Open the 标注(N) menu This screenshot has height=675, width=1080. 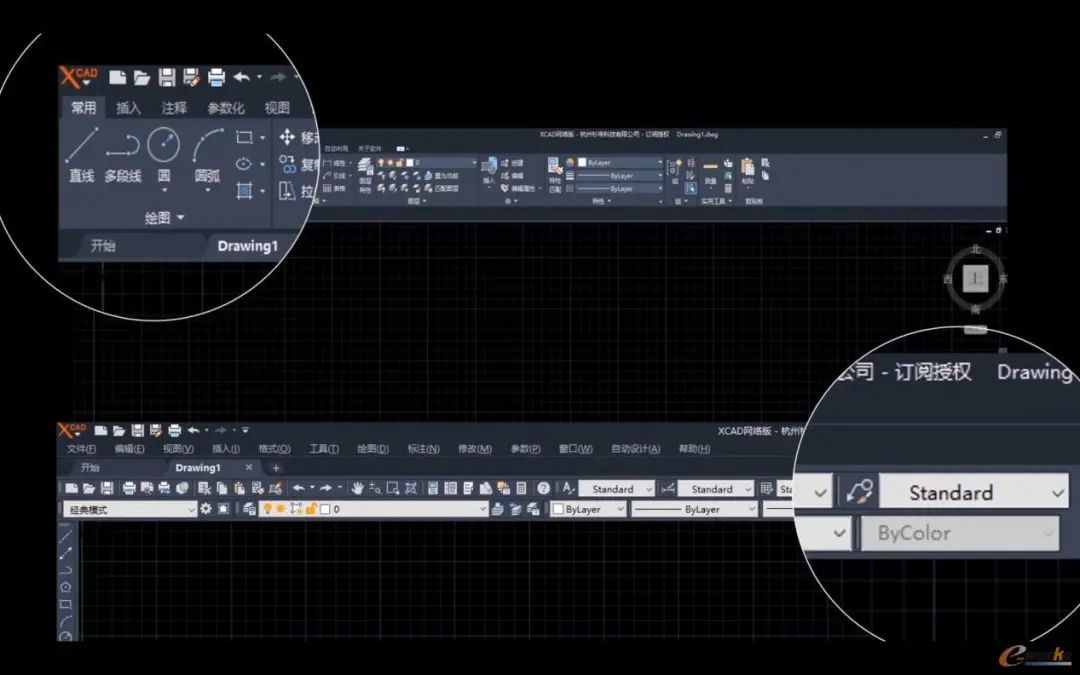(423, 449)
